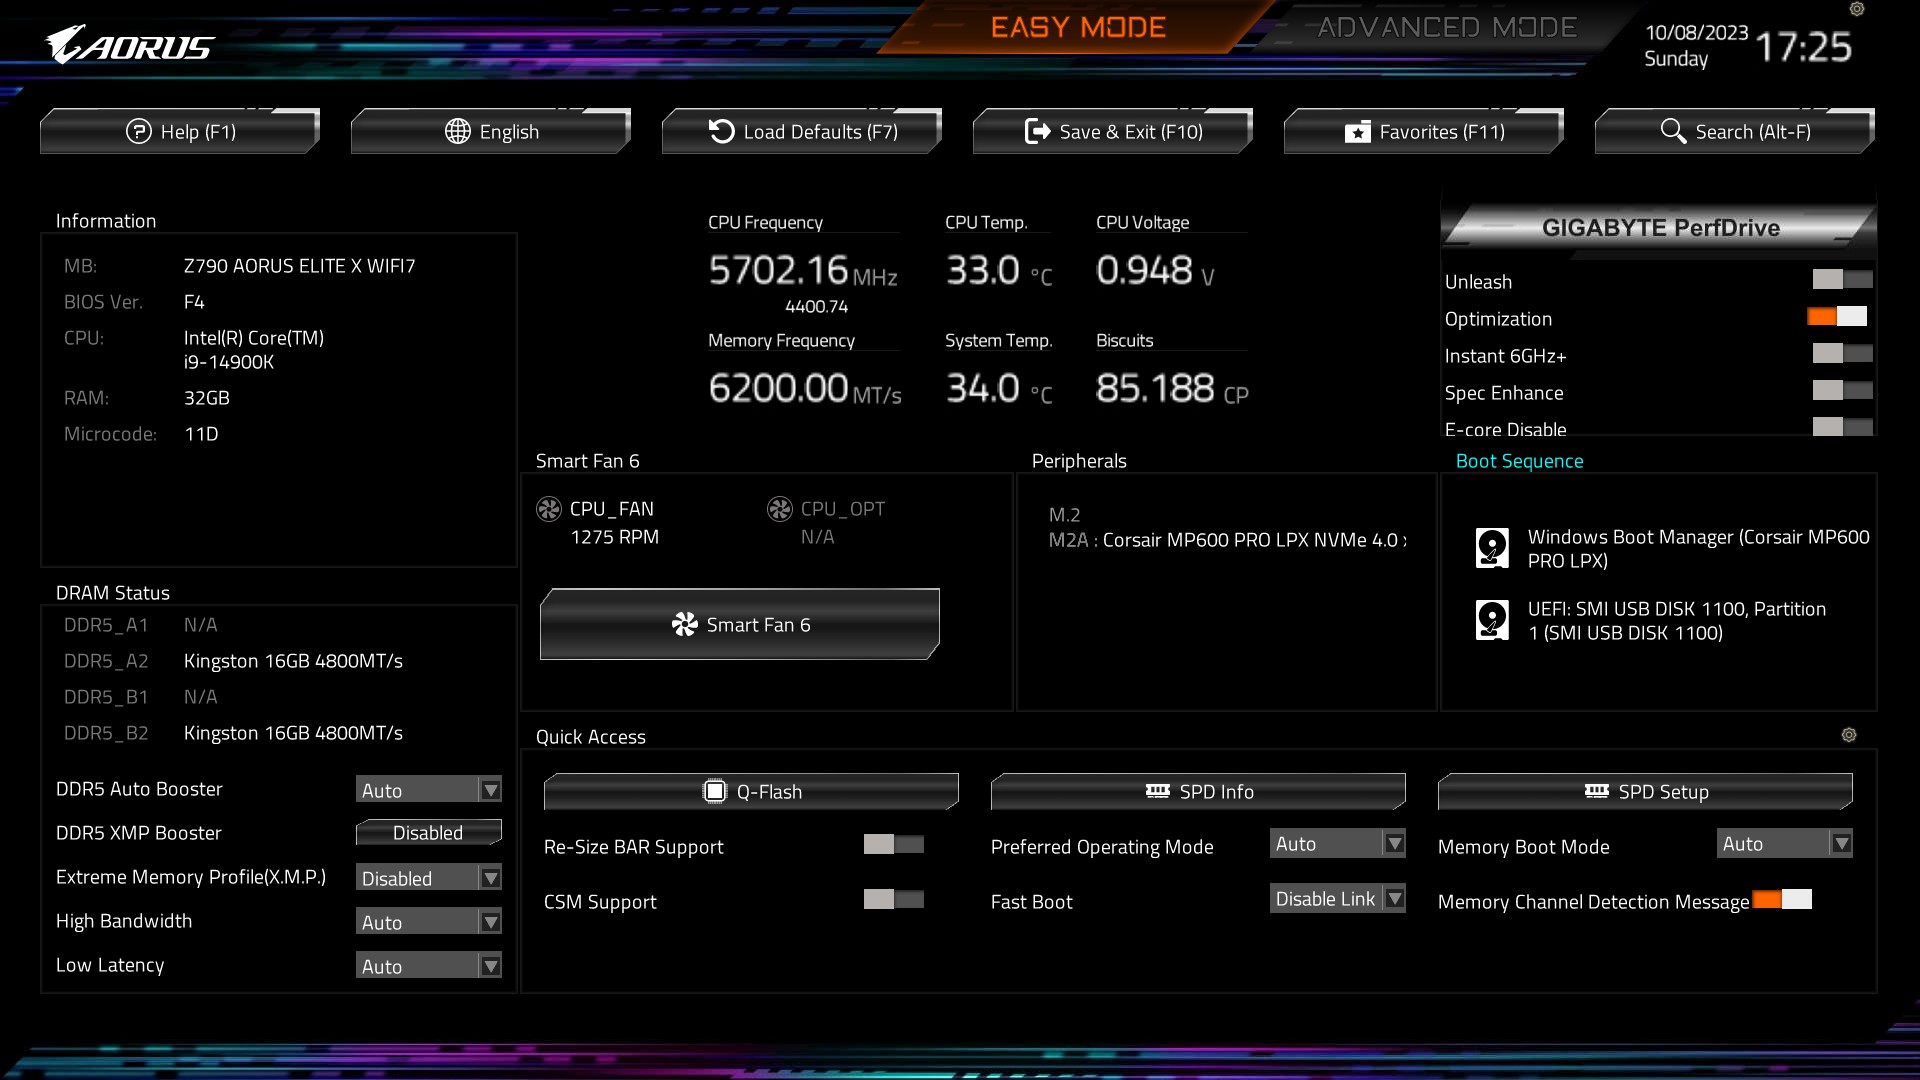Click the Load Defaults reset arrow icon
The height and width of the screenshot is (1080, 1920).
(721, 131)
